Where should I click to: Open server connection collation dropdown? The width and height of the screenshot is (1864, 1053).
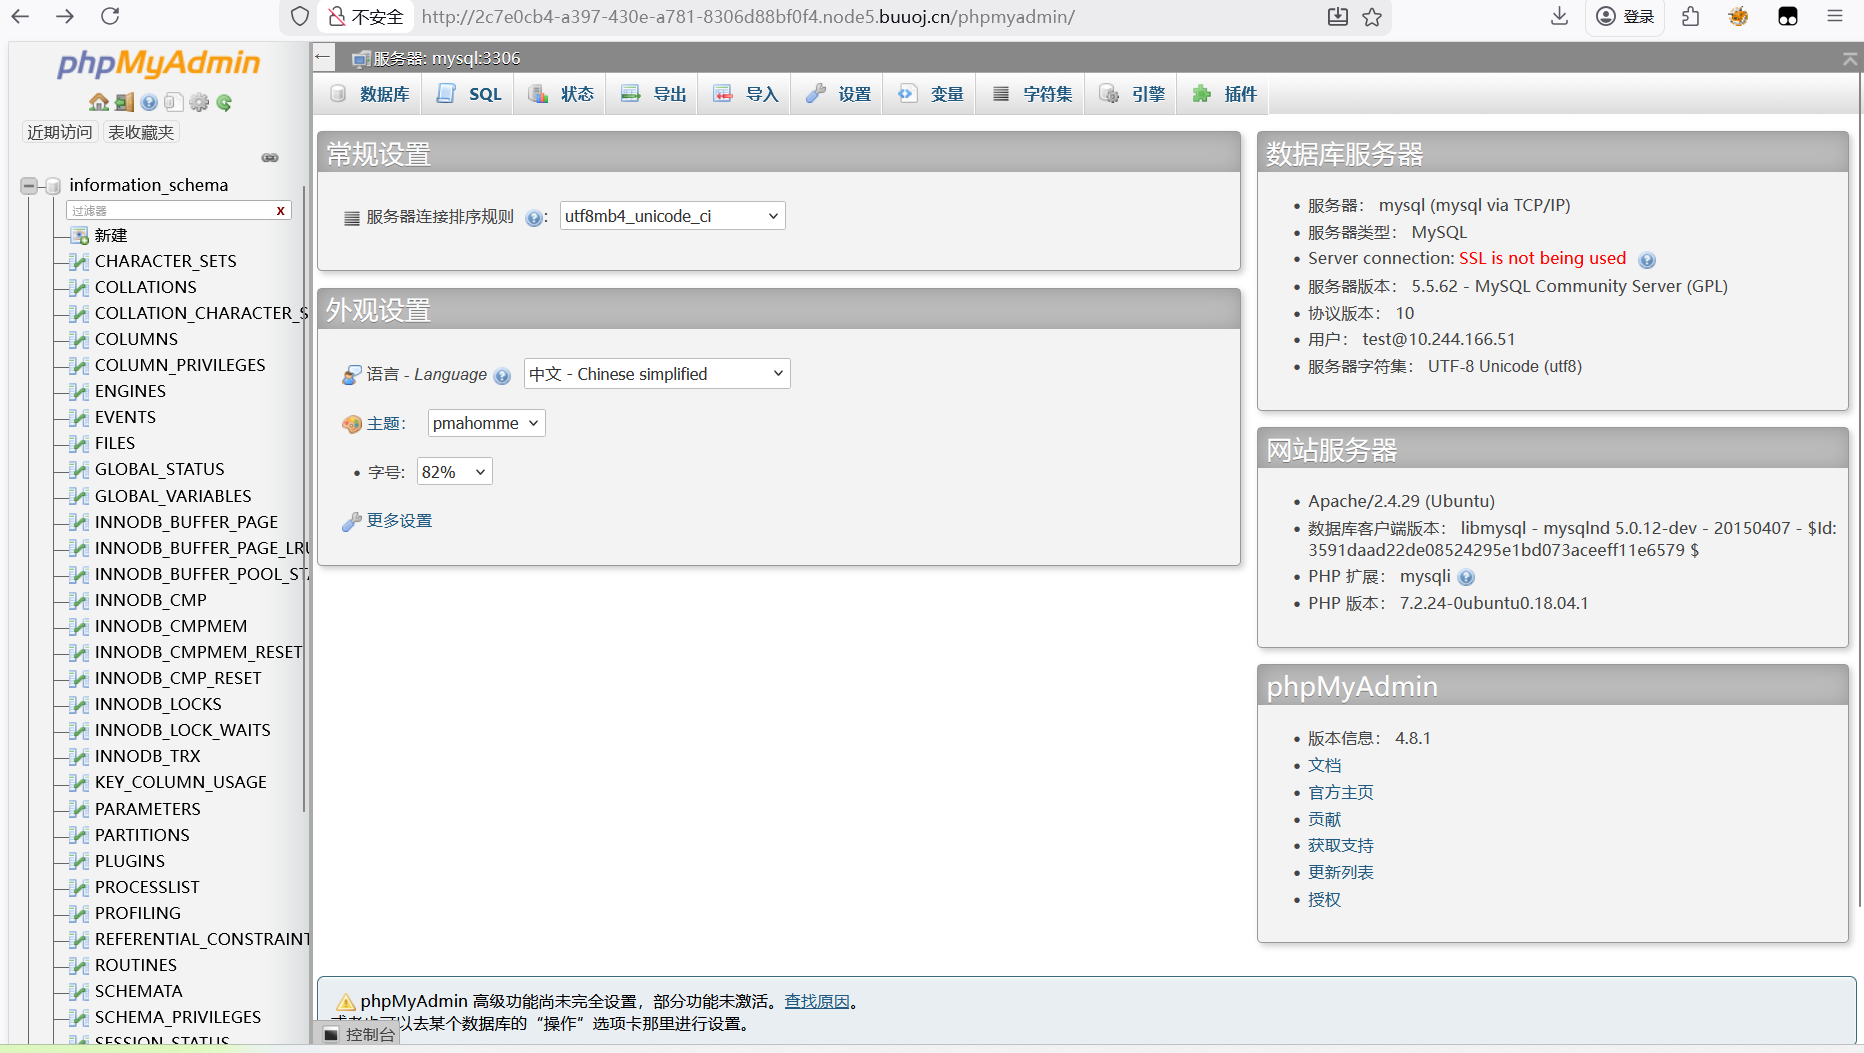point(672,216)
